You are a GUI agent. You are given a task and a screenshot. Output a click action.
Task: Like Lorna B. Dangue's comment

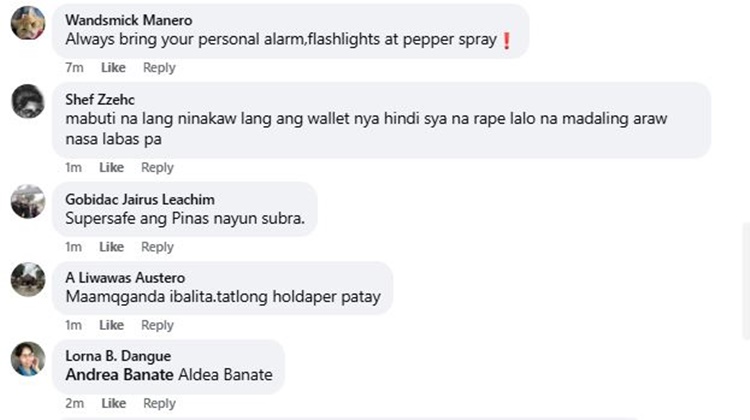tap(113, 403)
